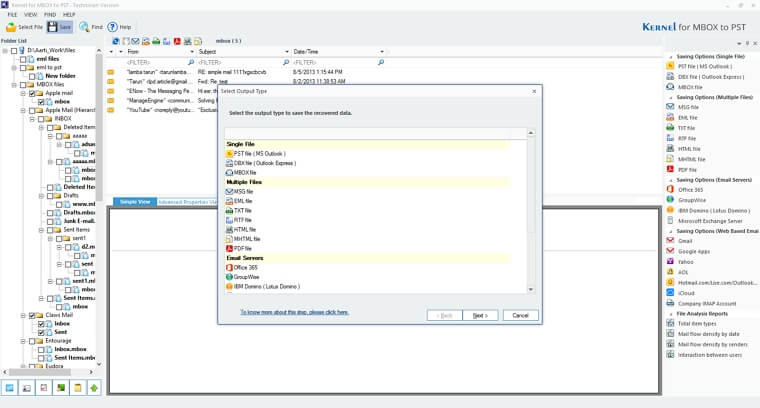
Task: Click the Cancel button in dialog
Action: (x=521, y=315)
